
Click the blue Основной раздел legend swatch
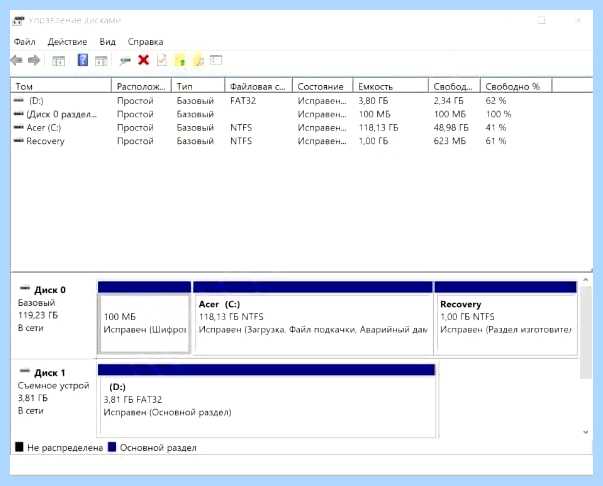click(112, 447)
